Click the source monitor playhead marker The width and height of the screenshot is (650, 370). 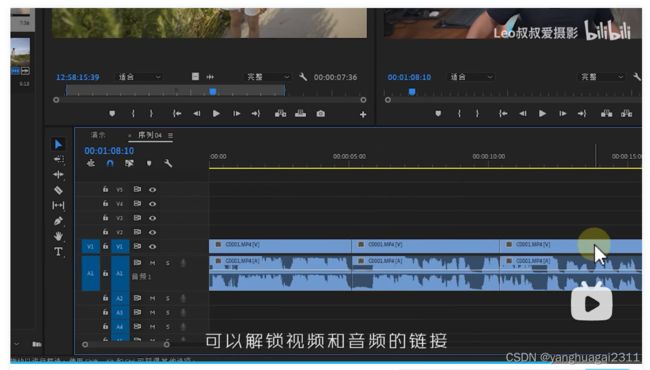click(x=213, y=92)
